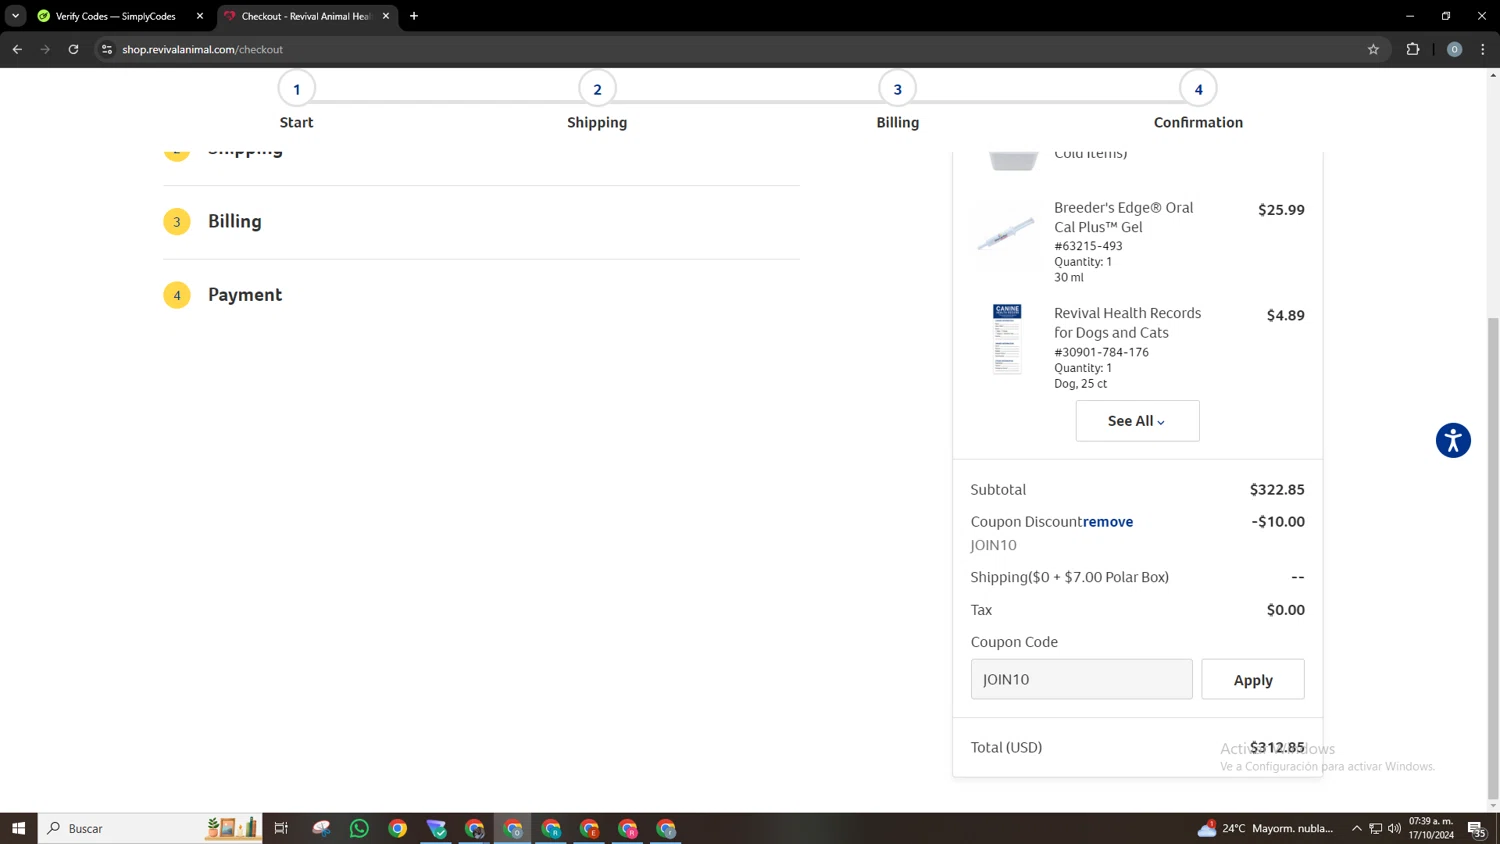
Task: Open the purple checkmark app taskbar icon
Action: coord(436,828)
